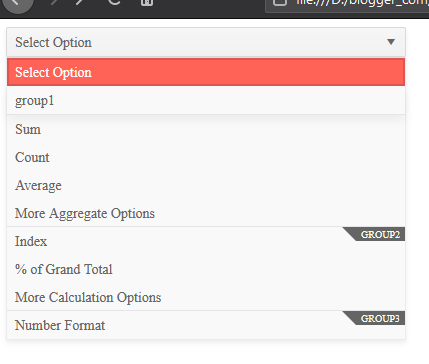Collapse the dropdown with the arrow indicator

(x=391, y=42)
